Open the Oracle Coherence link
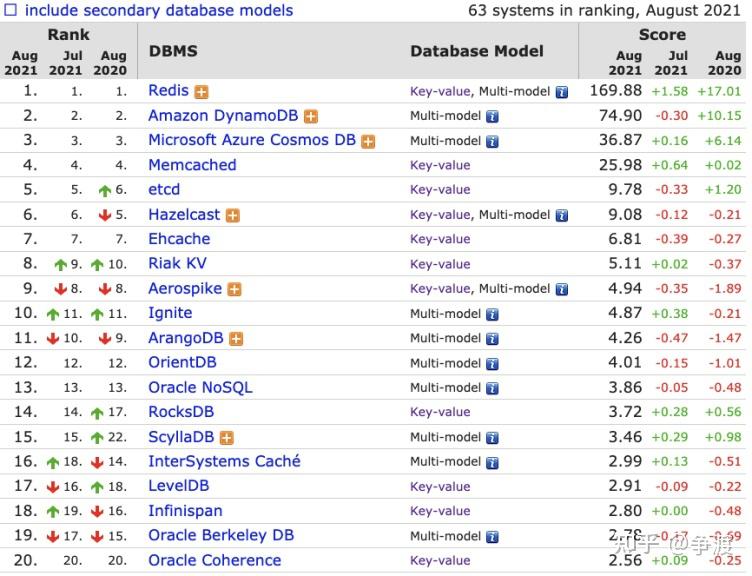The image size is (752, 576). click(x=215, y=560)
